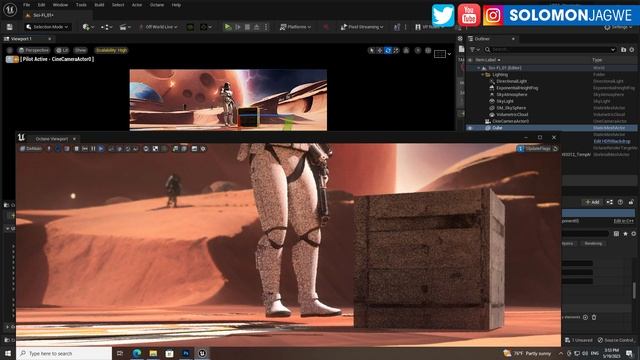
Task: Click the Eject button in main toolbar
Action: click(257, 27)
